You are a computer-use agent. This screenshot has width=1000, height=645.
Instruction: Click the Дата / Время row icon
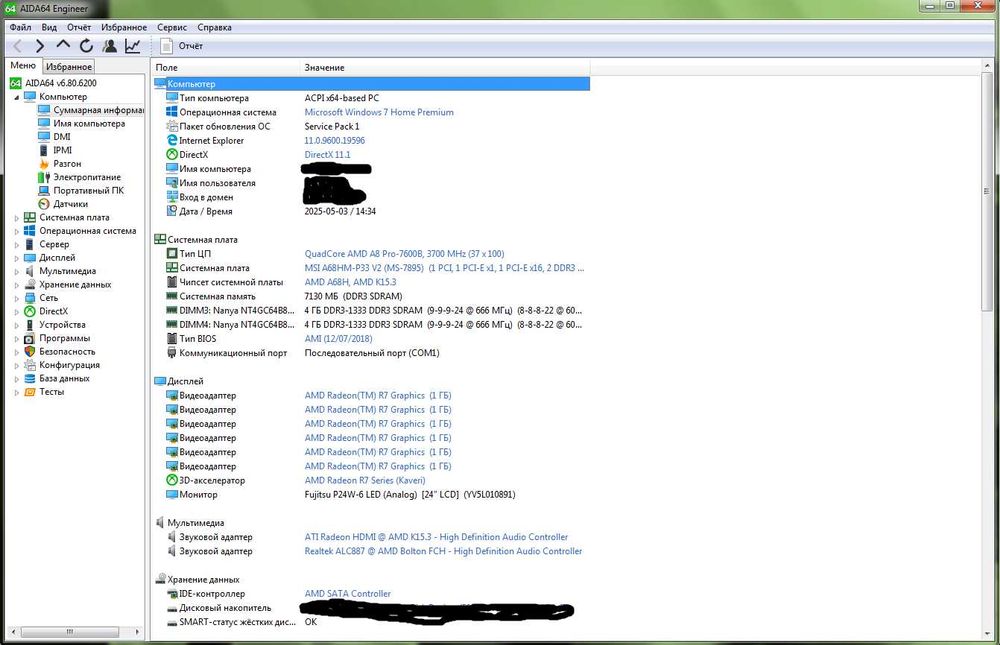pyautogui.click(x=172, y=211)
